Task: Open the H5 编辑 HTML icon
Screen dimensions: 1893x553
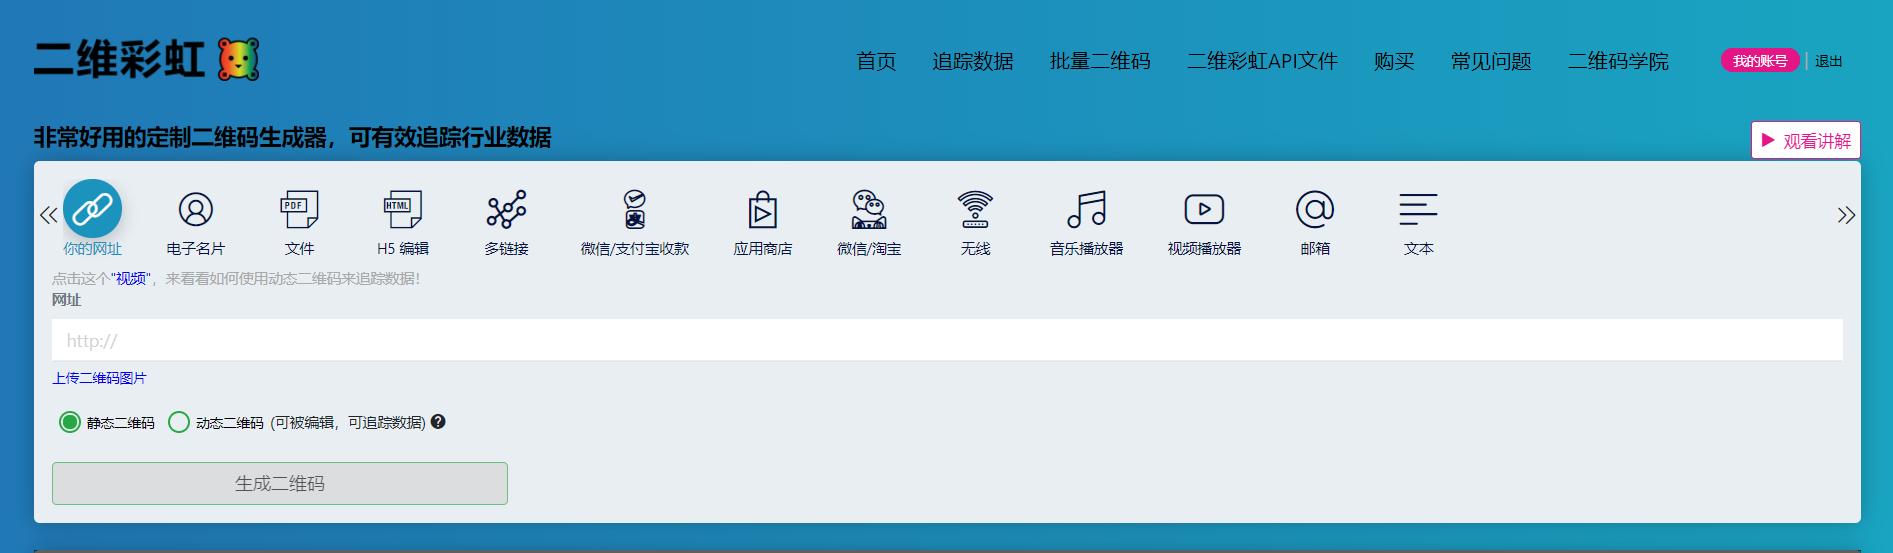Action: pos(403,210)
